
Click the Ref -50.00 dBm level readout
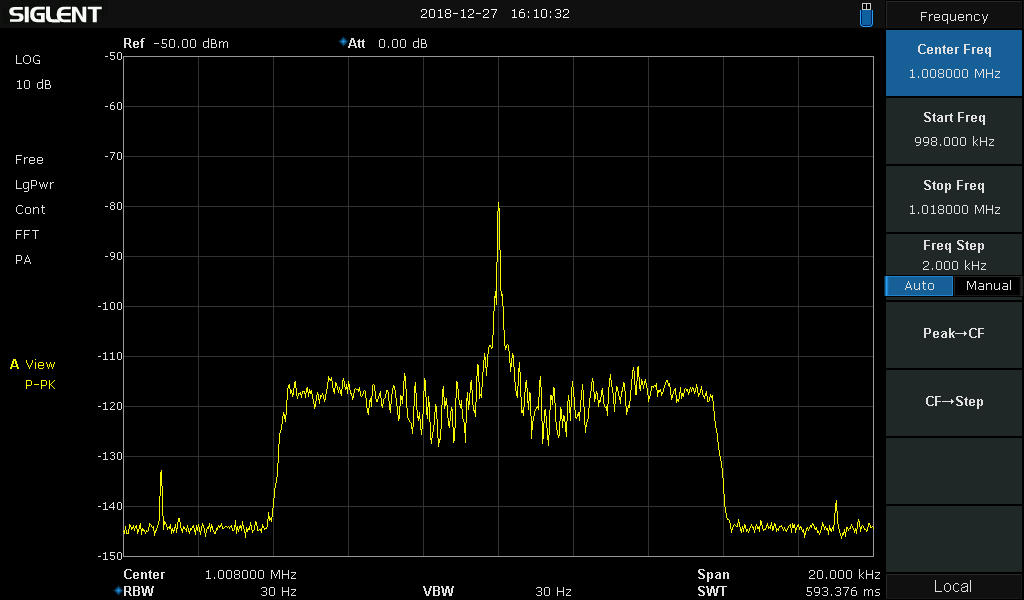(x=176, y=44)
